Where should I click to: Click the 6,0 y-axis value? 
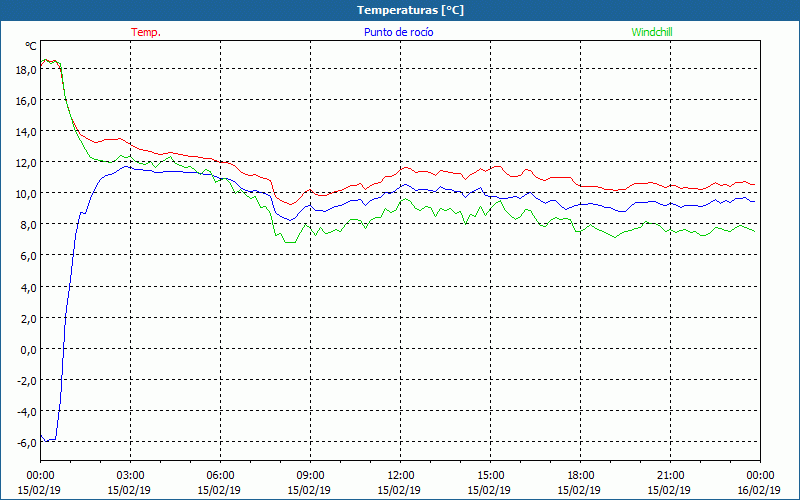(x=28, y=257)
